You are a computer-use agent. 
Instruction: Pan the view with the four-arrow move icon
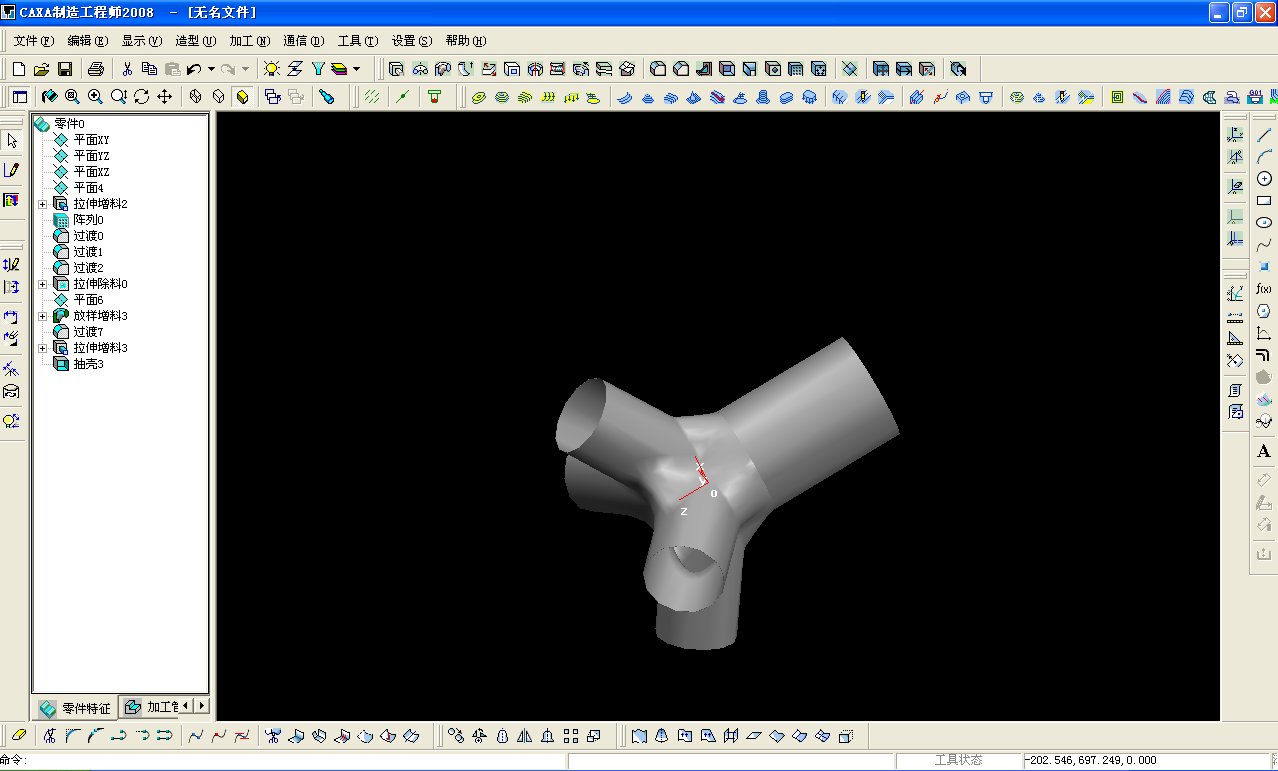[x=164, y=97]
